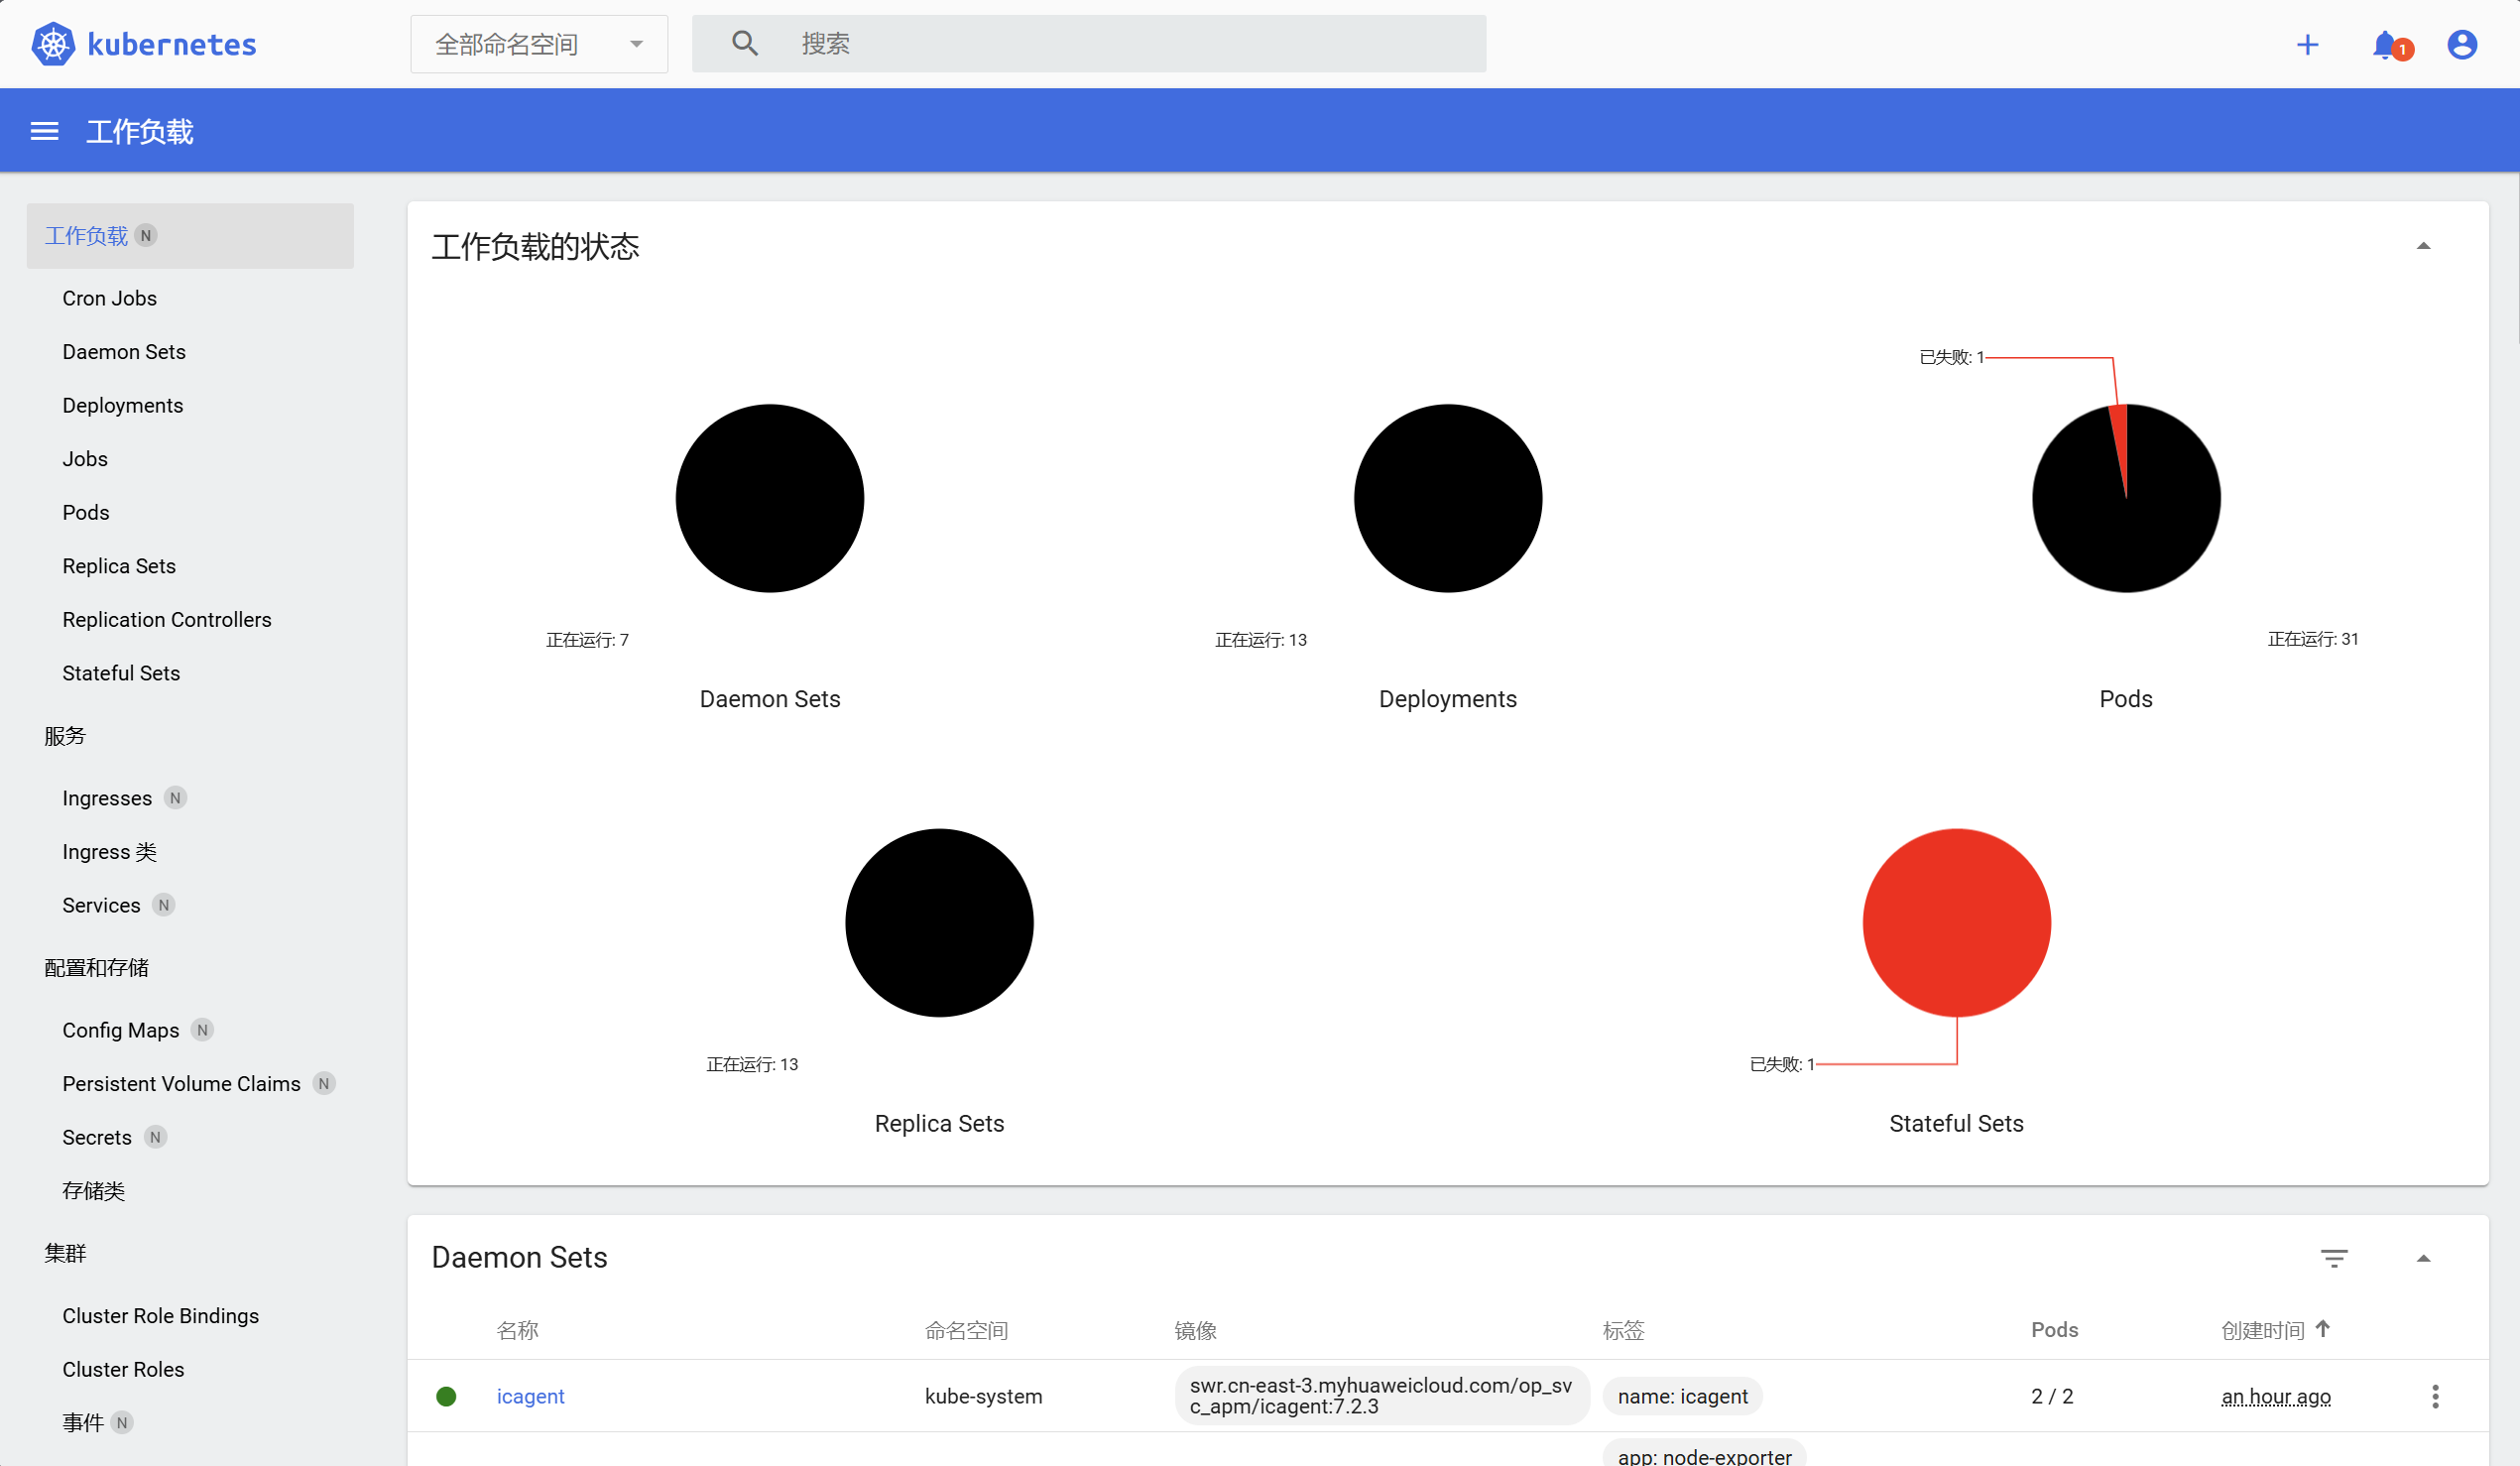
Task: Click the Daemon Sets filter icon
Action: point(2333,1258)
